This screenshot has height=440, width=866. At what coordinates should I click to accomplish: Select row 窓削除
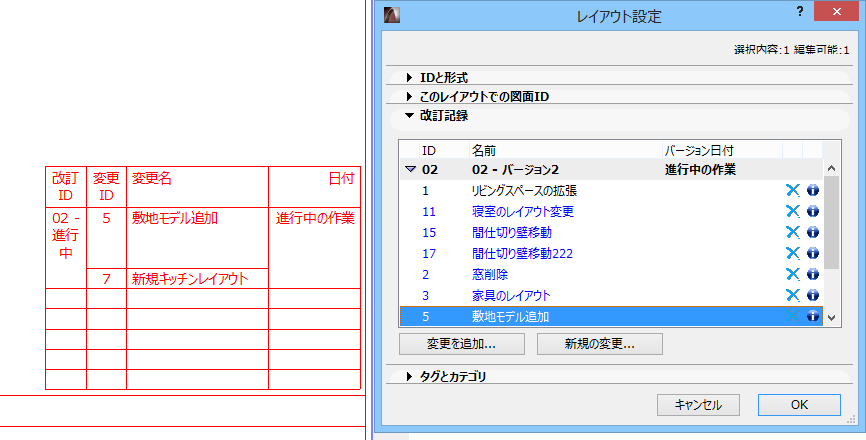611,274
